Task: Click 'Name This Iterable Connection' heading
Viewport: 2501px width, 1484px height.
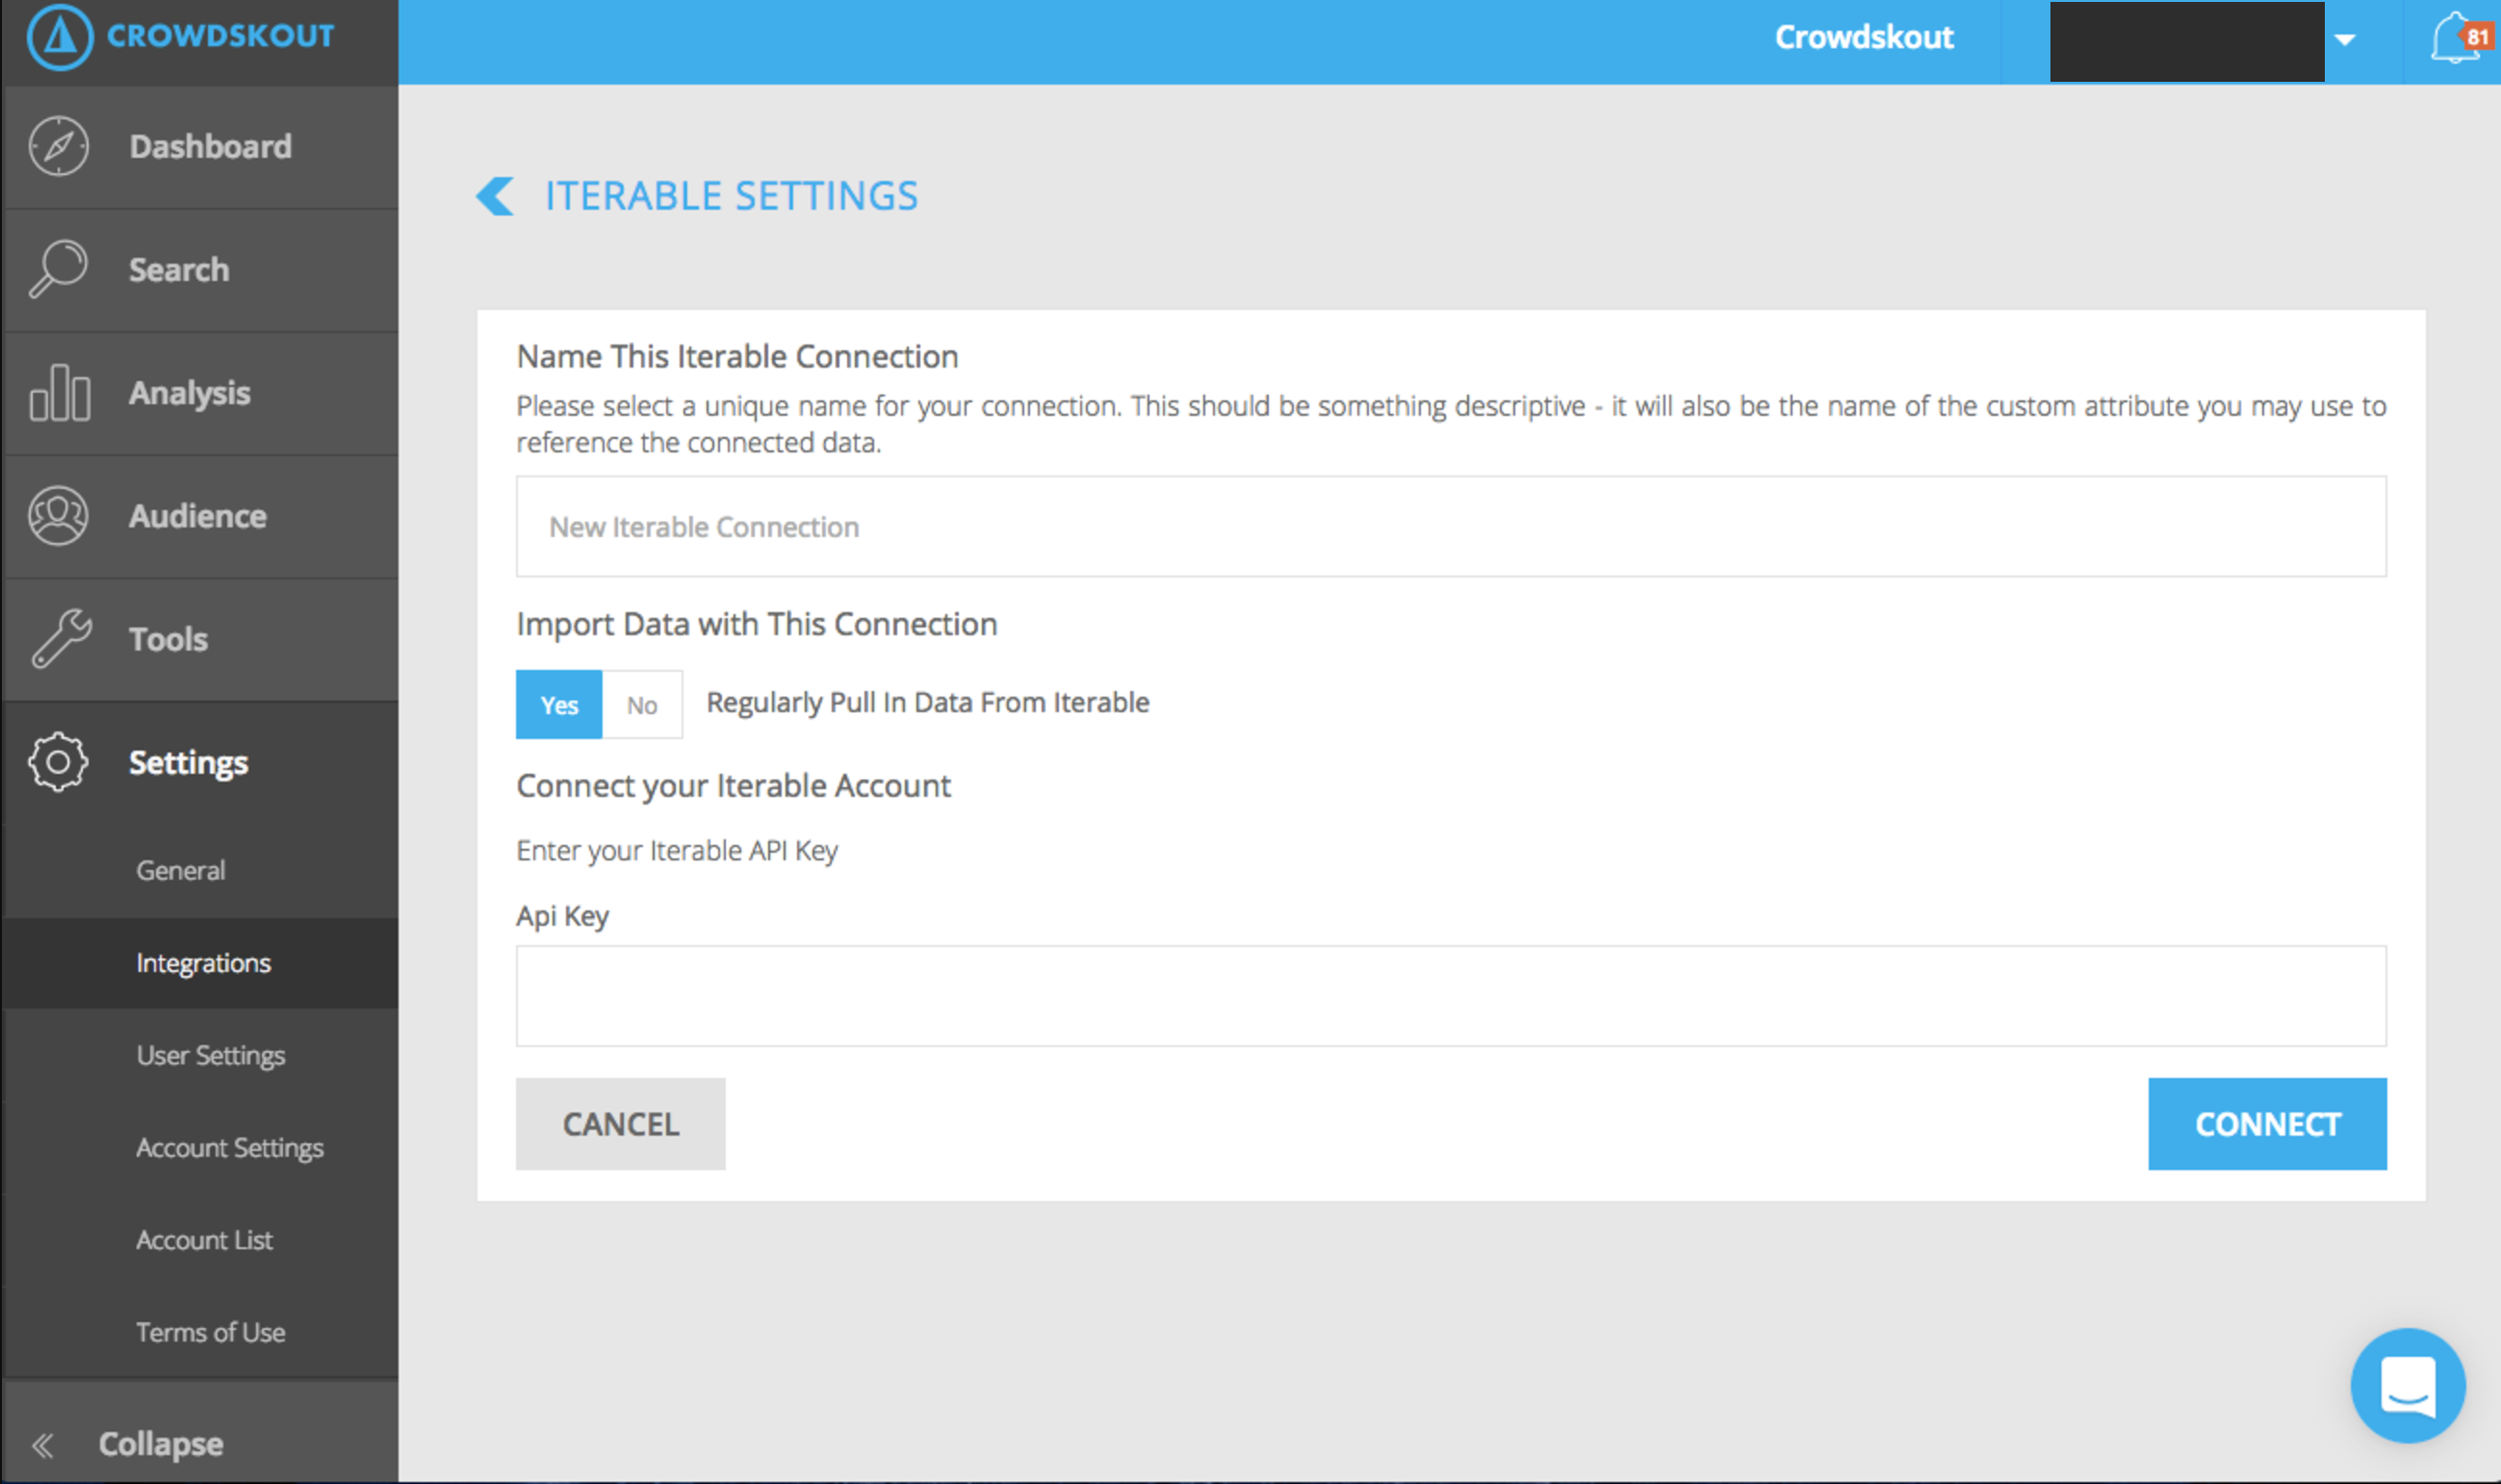Action: (x=737, y=357)
